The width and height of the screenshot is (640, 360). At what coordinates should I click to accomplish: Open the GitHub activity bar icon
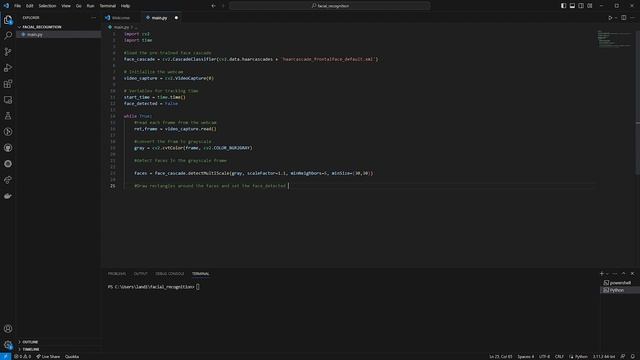click(8, 148)
